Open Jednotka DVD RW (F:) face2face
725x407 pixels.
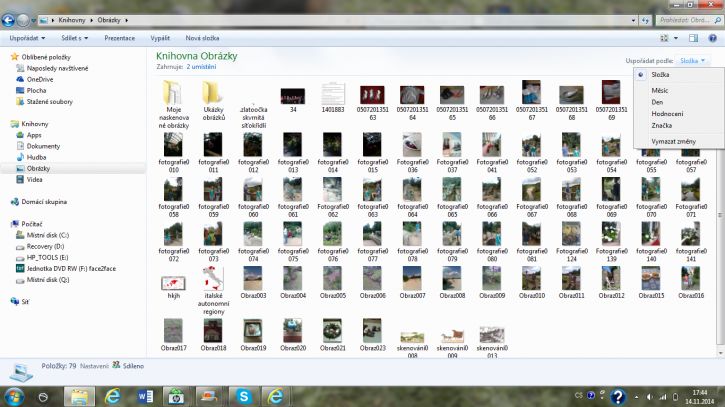[71, 268]
